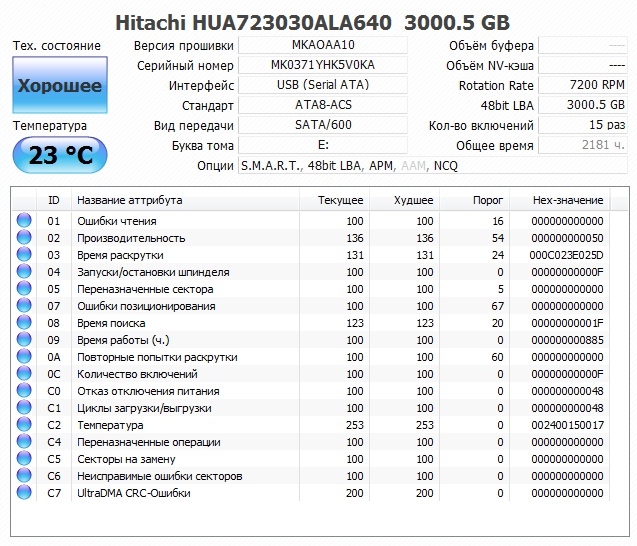
Task: Click the Порог column header
Action: [474, 200]
